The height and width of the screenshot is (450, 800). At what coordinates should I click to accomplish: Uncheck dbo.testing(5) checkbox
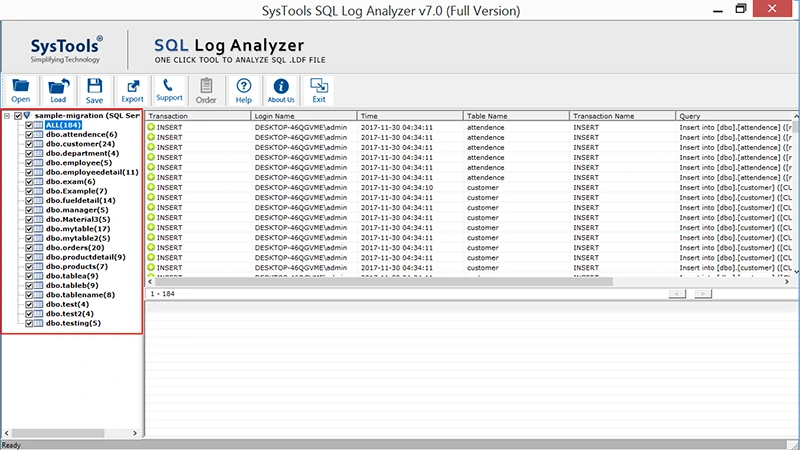(29, 323)
